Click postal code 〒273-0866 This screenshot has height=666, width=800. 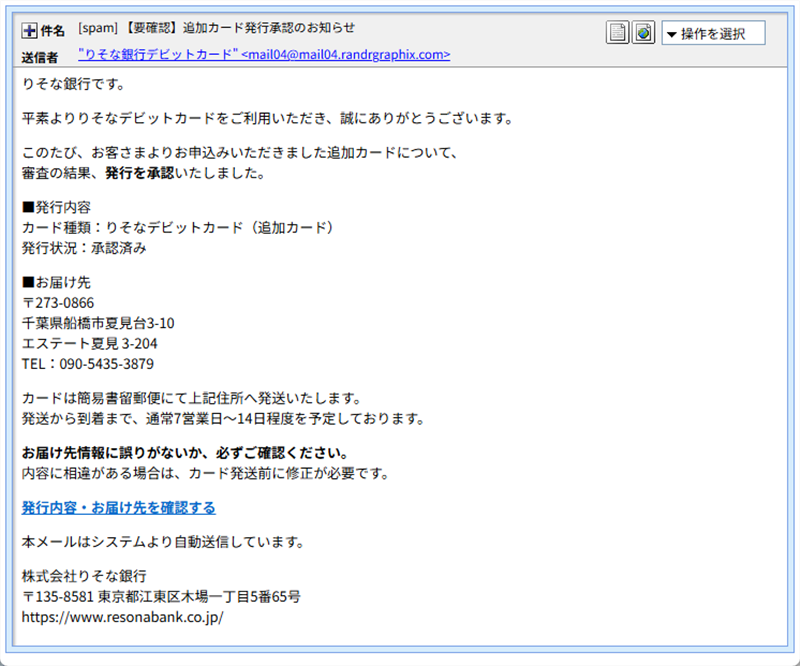point(58,303)
